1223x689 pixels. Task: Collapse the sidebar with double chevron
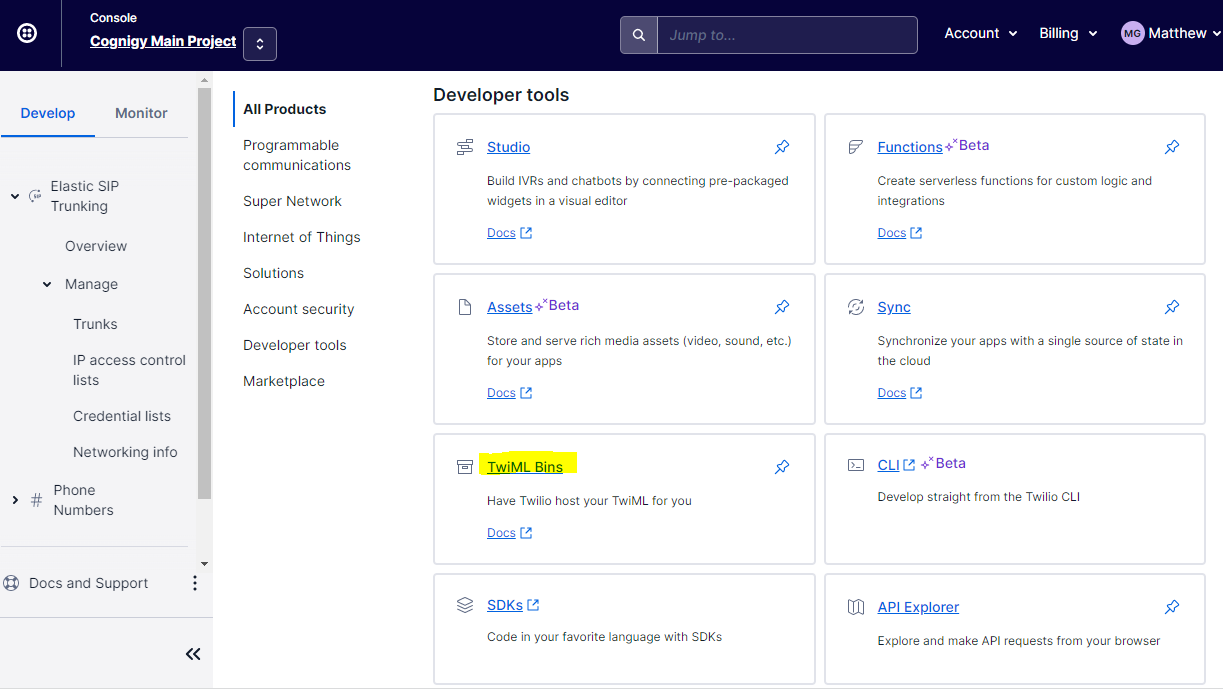[x=193, y=654]
